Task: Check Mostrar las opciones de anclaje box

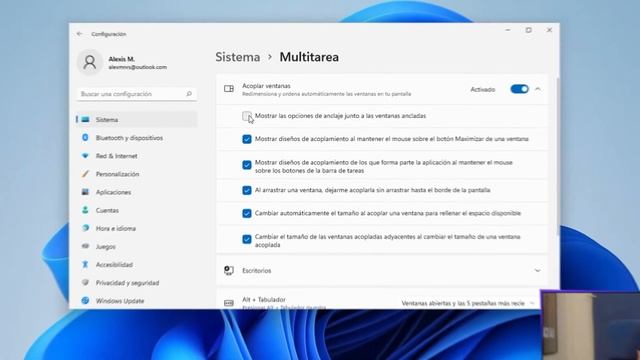Action: (x=247, y=116)
